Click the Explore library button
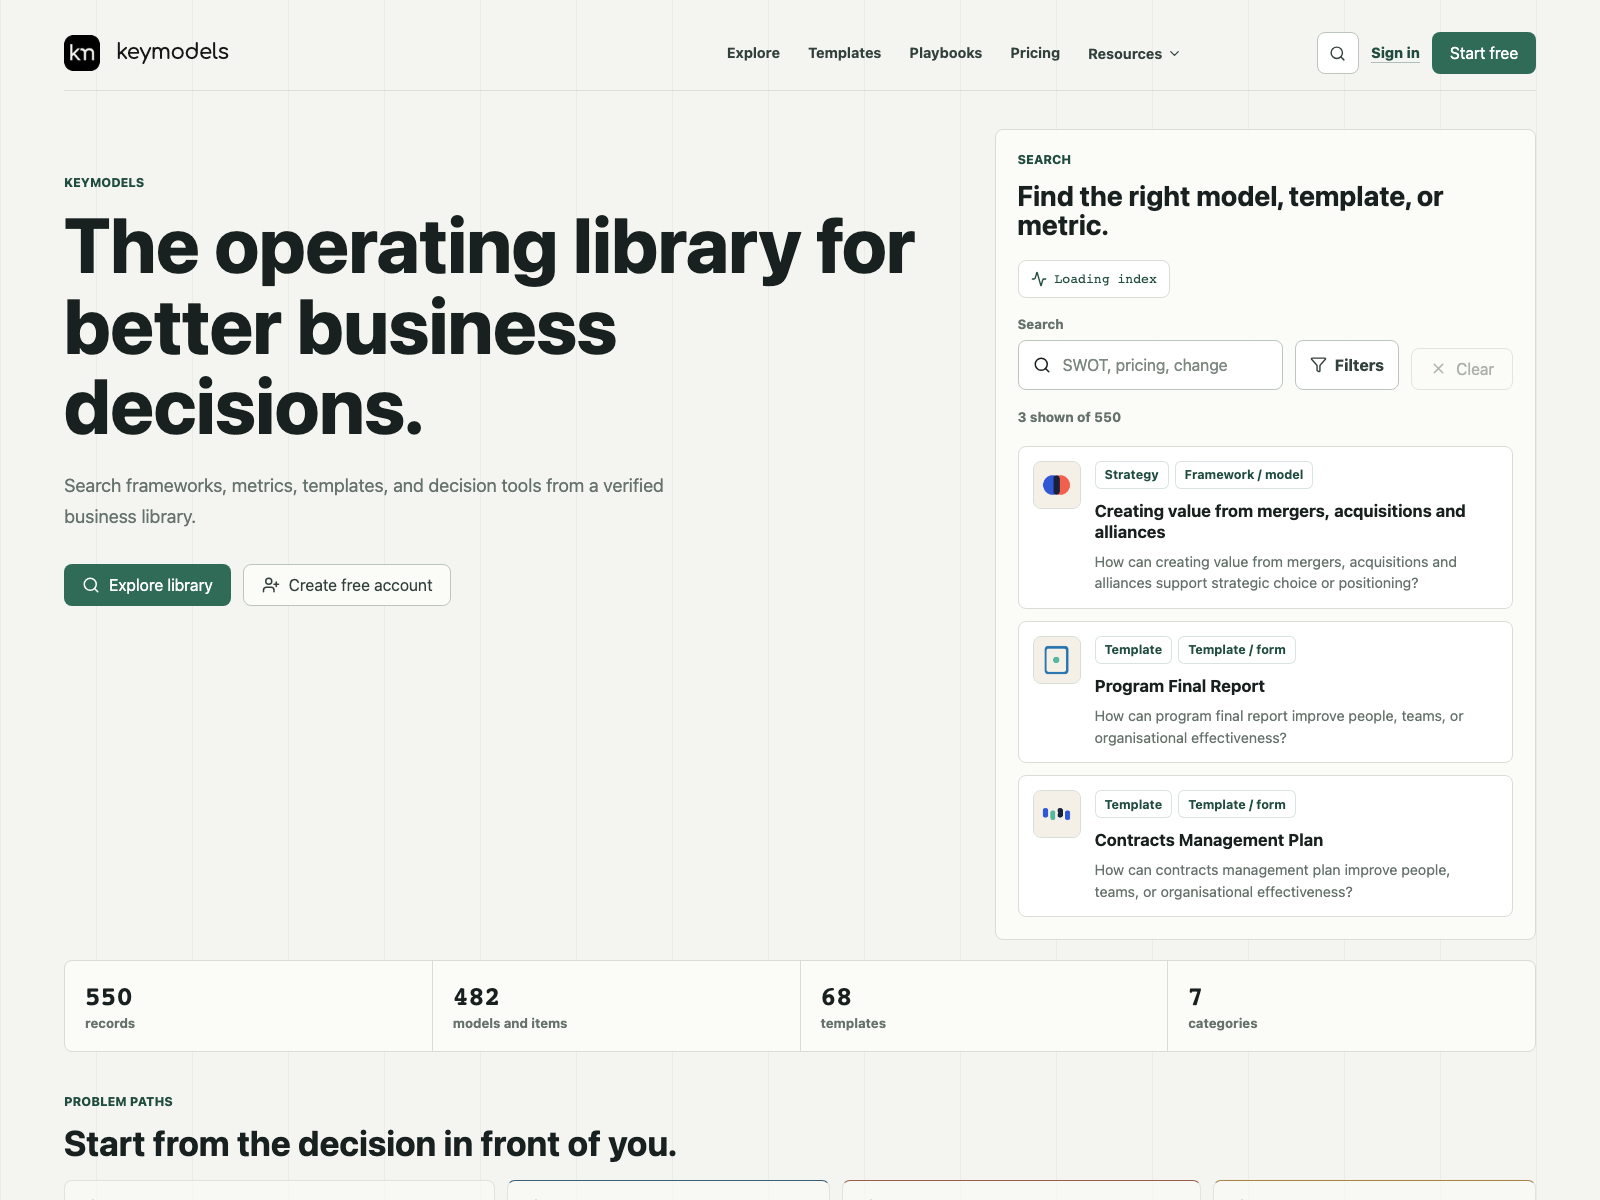Image resolution: width=1600 pixels, height=1200 pixels. (x=147, y=585)
